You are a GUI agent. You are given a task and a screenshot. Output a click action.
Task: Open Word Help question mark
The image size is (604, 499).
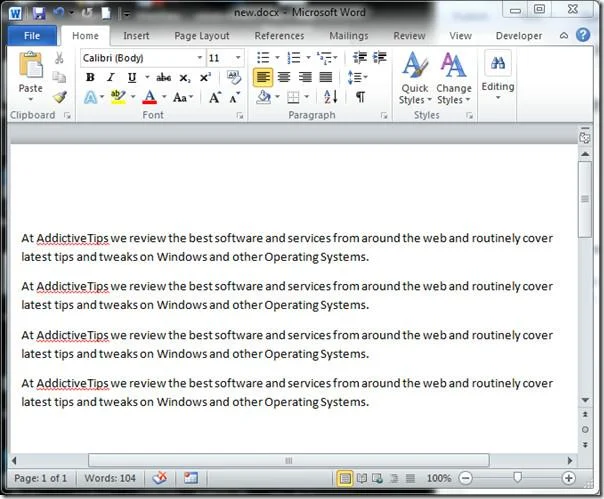tap(583, 35)
